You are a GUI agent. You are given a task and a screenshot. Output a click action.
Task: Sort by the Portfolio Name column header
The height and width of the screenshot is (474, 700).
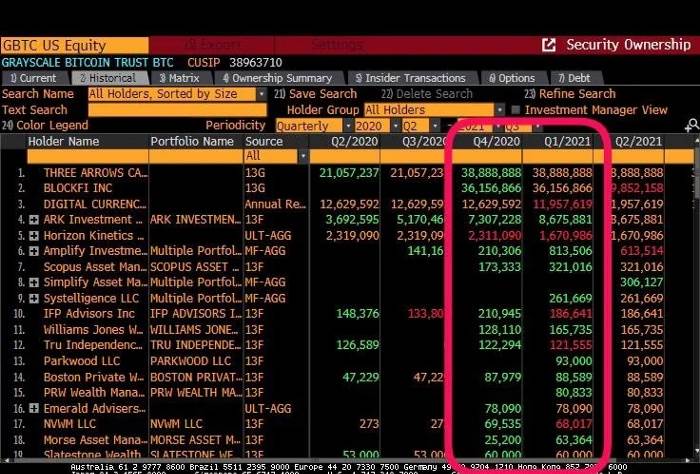192,141
